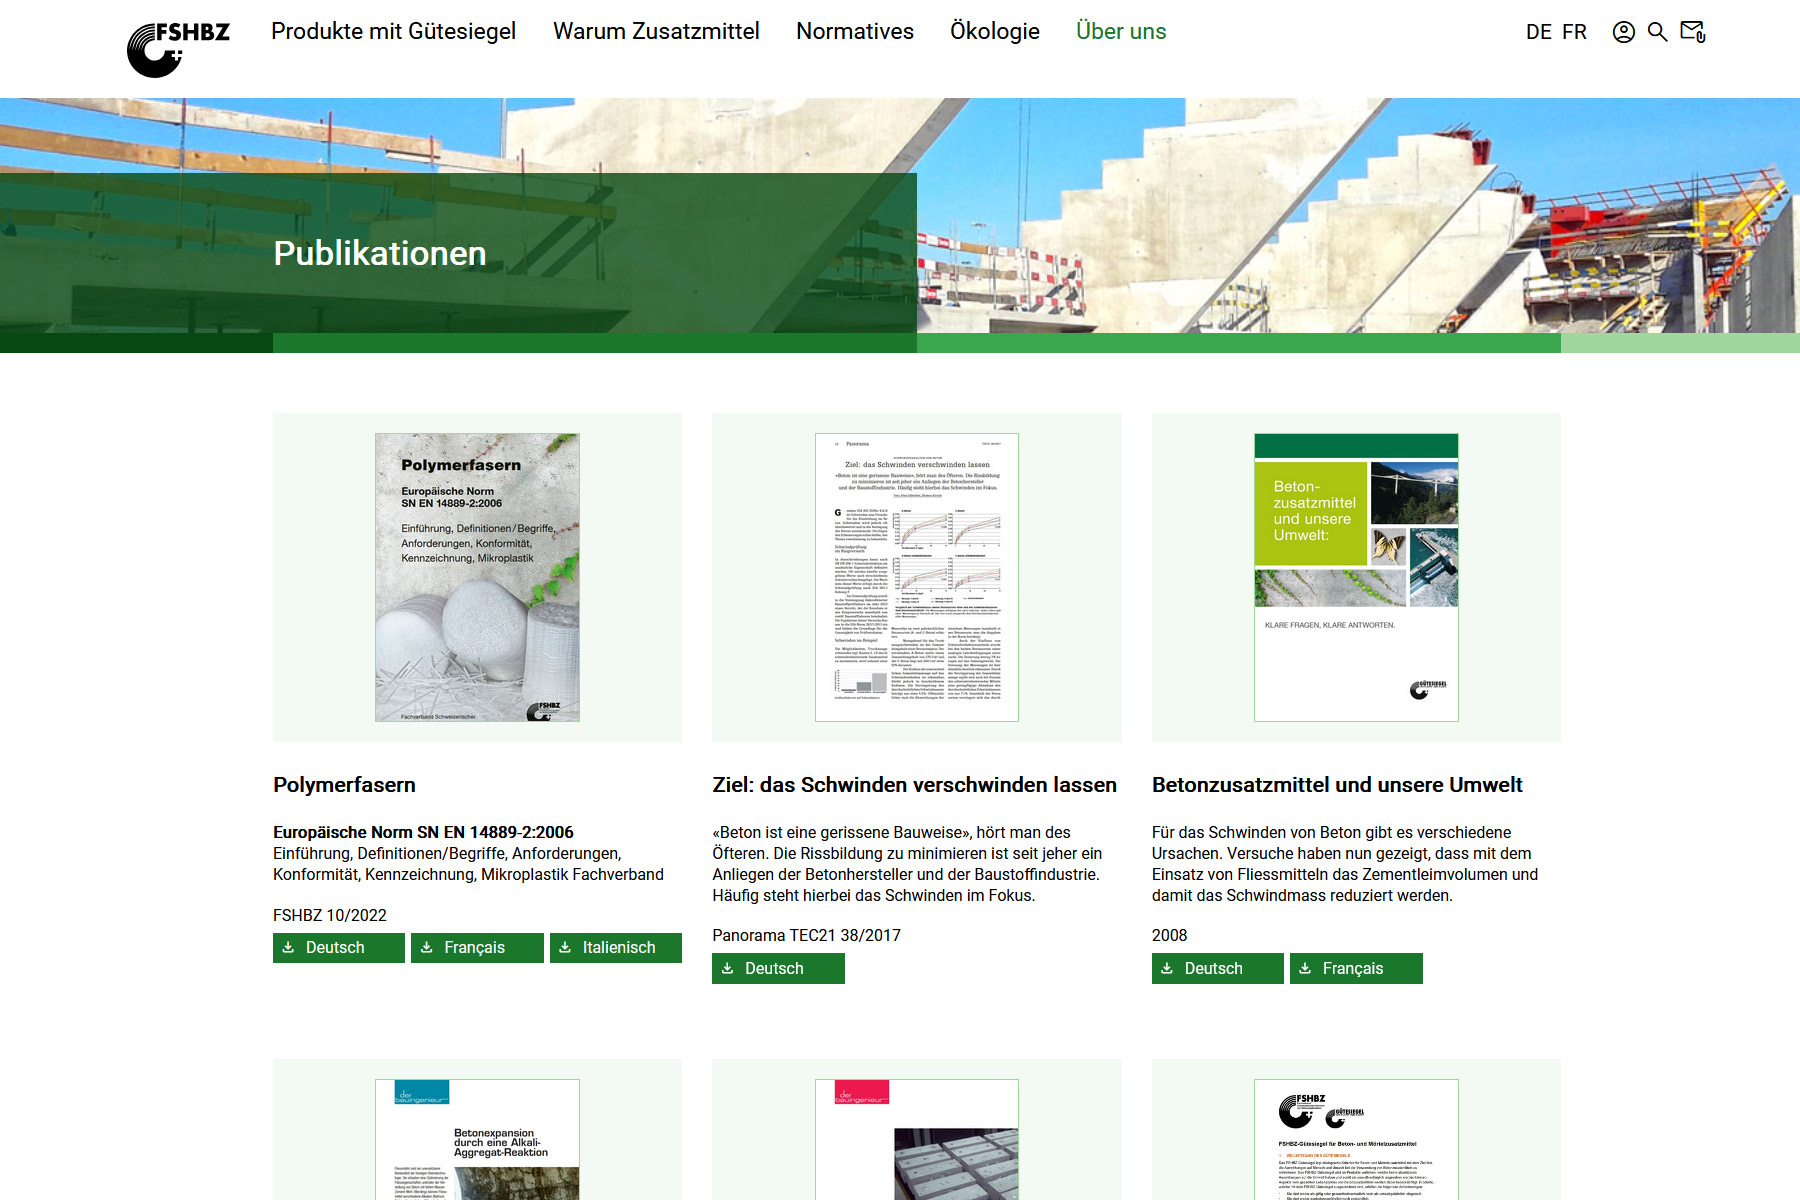1800x1200 pixels.
Task: Open the user account icon
Action: pyautogui.click(x=1623, y=32)
